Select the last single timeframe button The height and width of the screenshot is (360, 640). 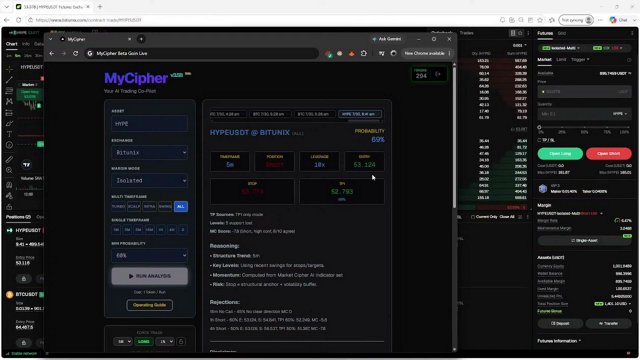[182, 230]
